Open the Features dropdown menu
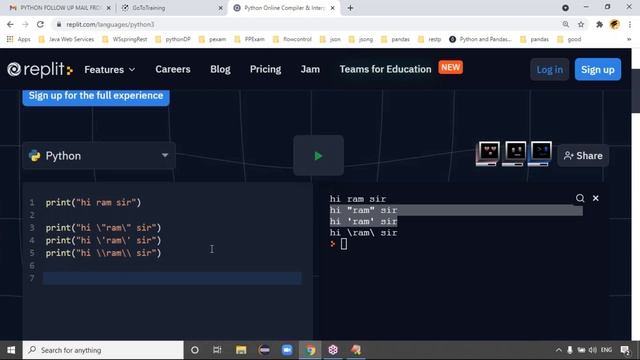Image resolution: width=640 pixels, height=360 pixels. (x=109, y=69)
